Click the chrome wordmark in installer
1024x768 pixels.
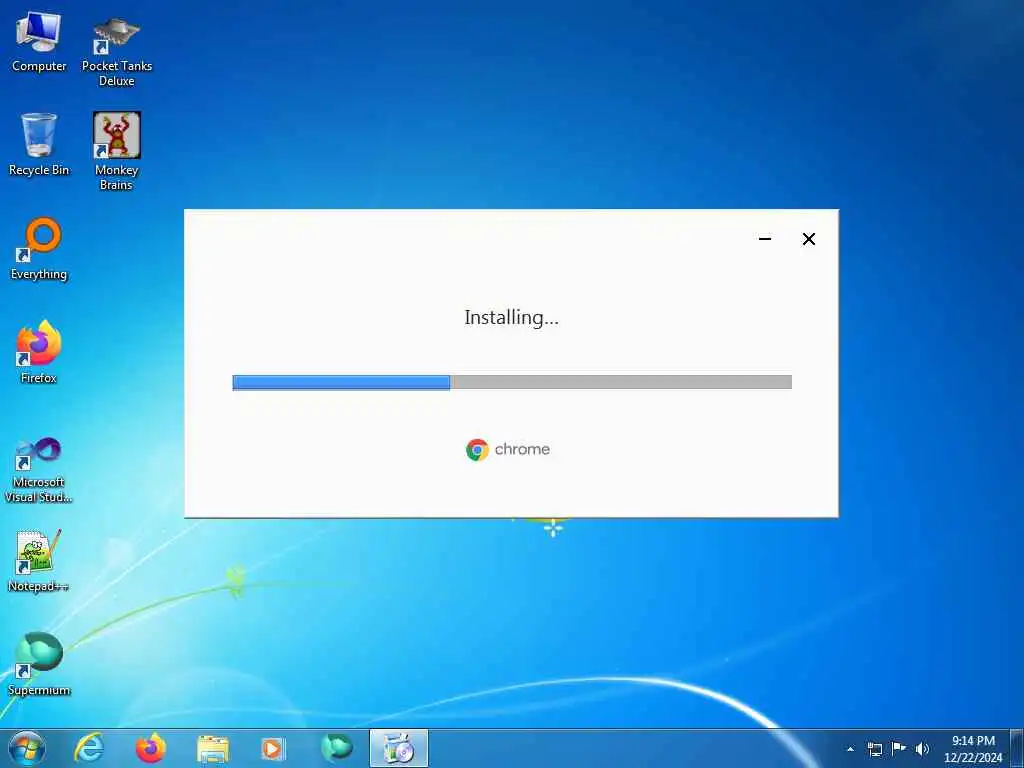522,449
